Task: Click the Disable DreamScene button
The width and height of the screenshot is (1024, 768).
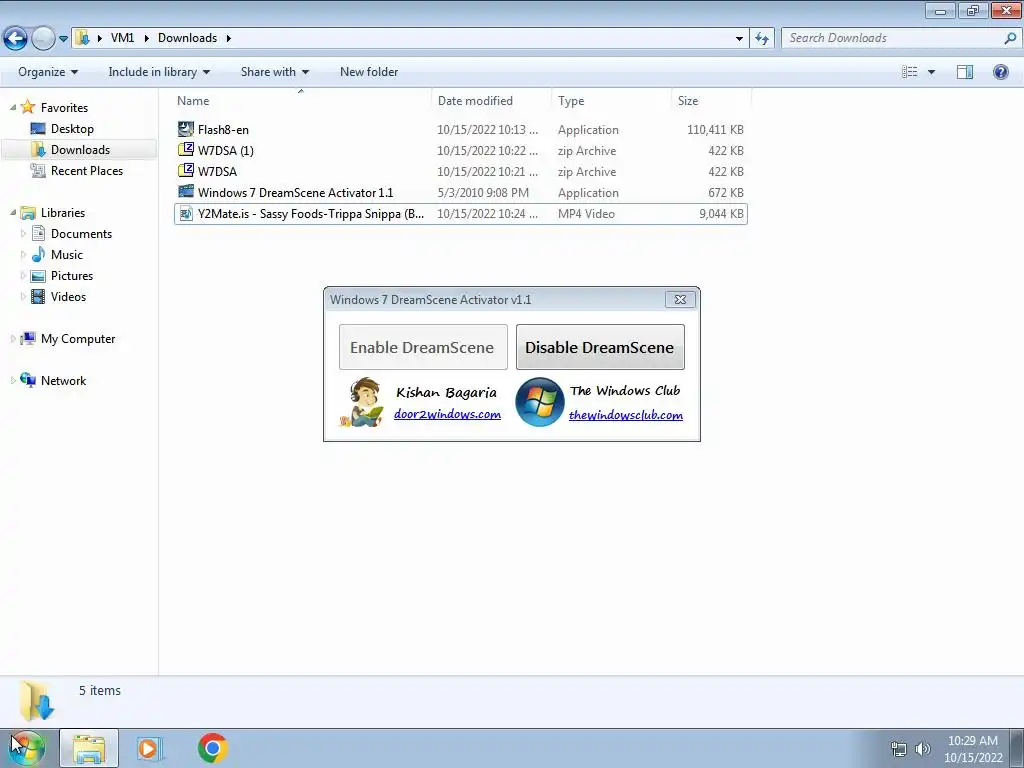Action: [x=600, y=347]
